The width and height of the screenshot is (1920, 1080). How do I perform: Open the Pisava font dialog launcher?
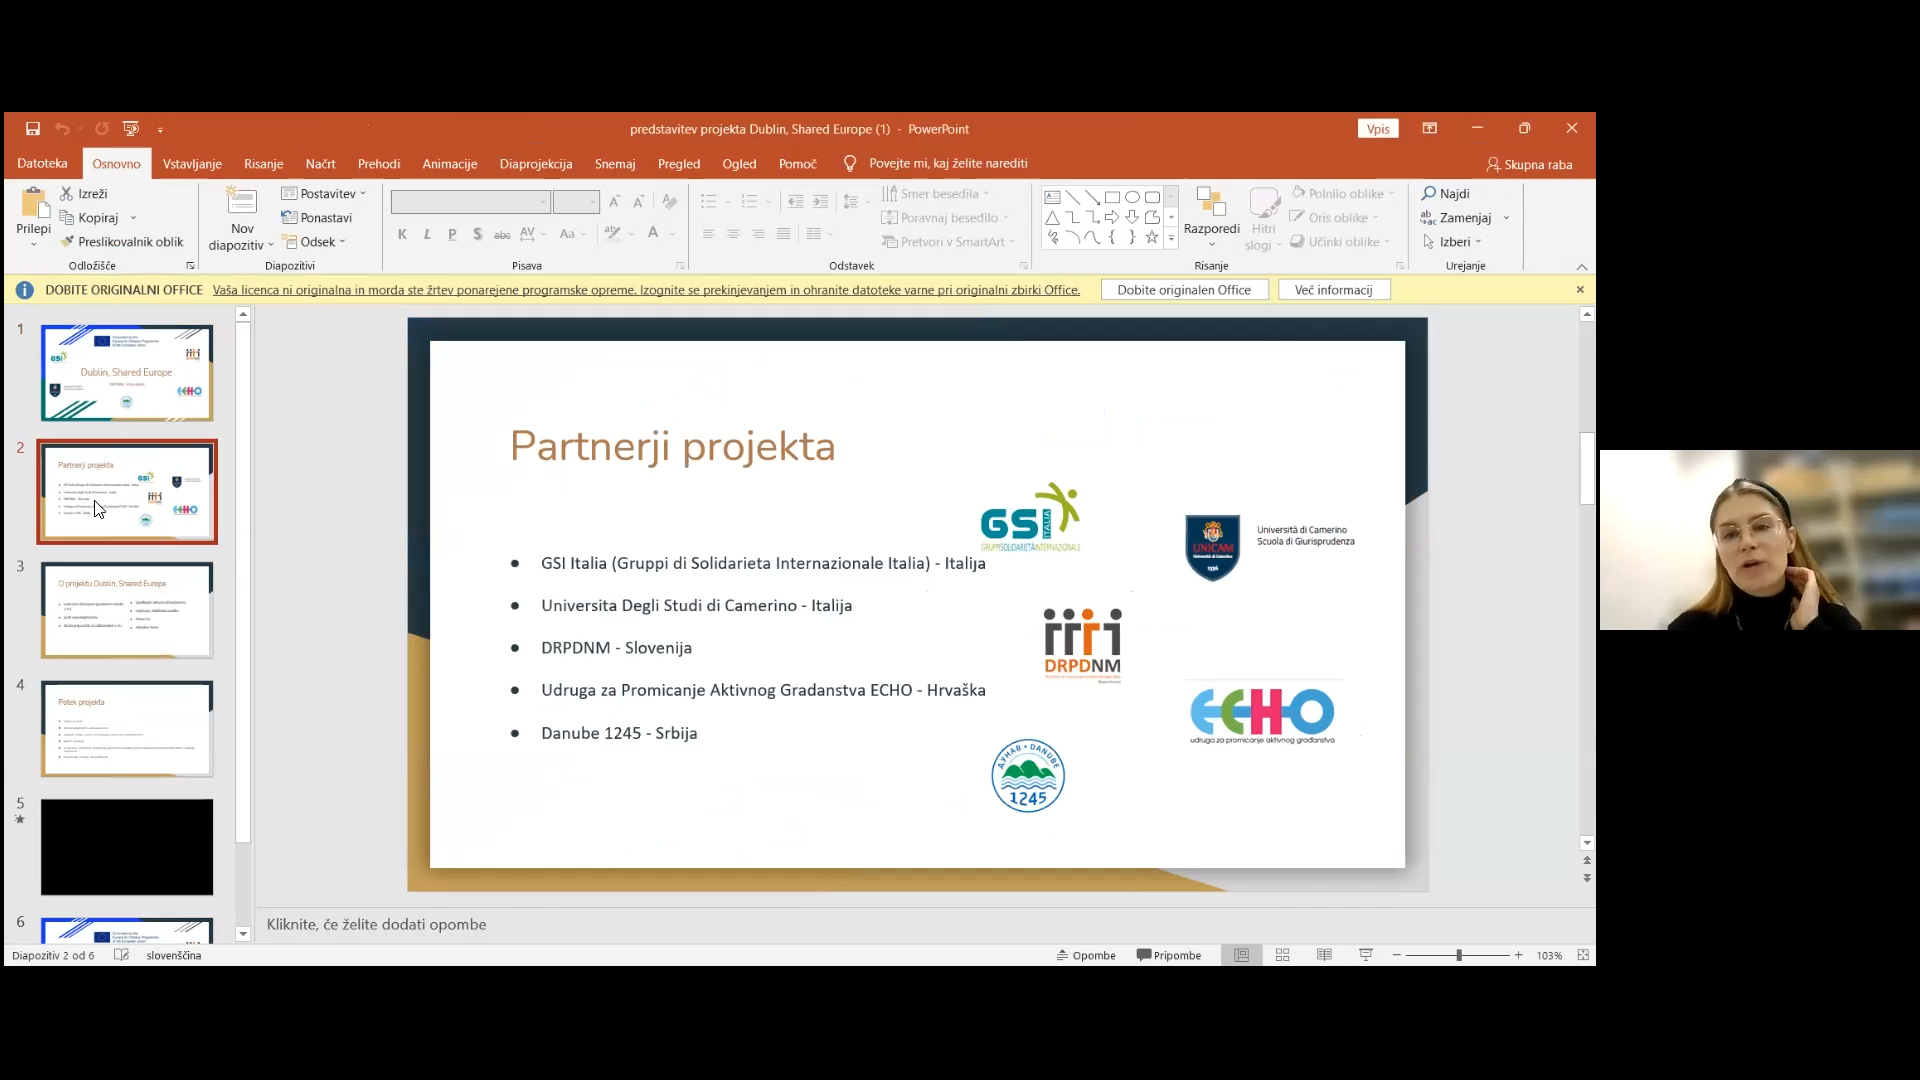(680, 266)
